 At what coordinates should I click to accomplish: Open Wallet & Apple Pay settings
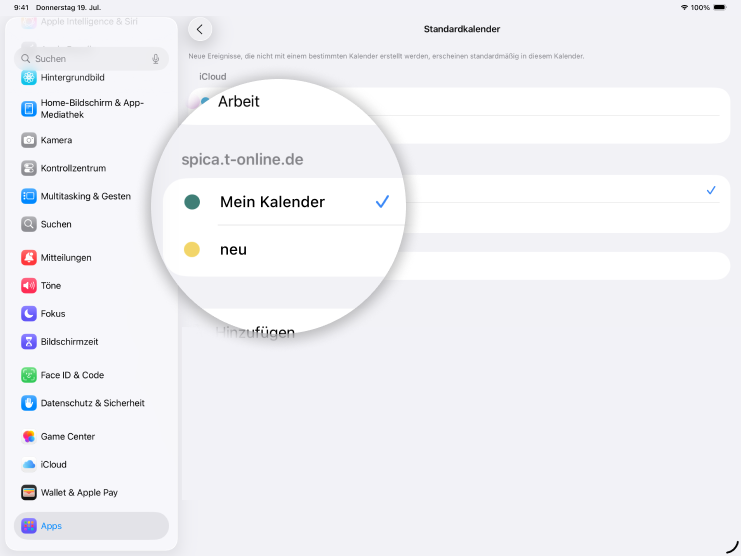pyautogui.click(x=79, y=492)
